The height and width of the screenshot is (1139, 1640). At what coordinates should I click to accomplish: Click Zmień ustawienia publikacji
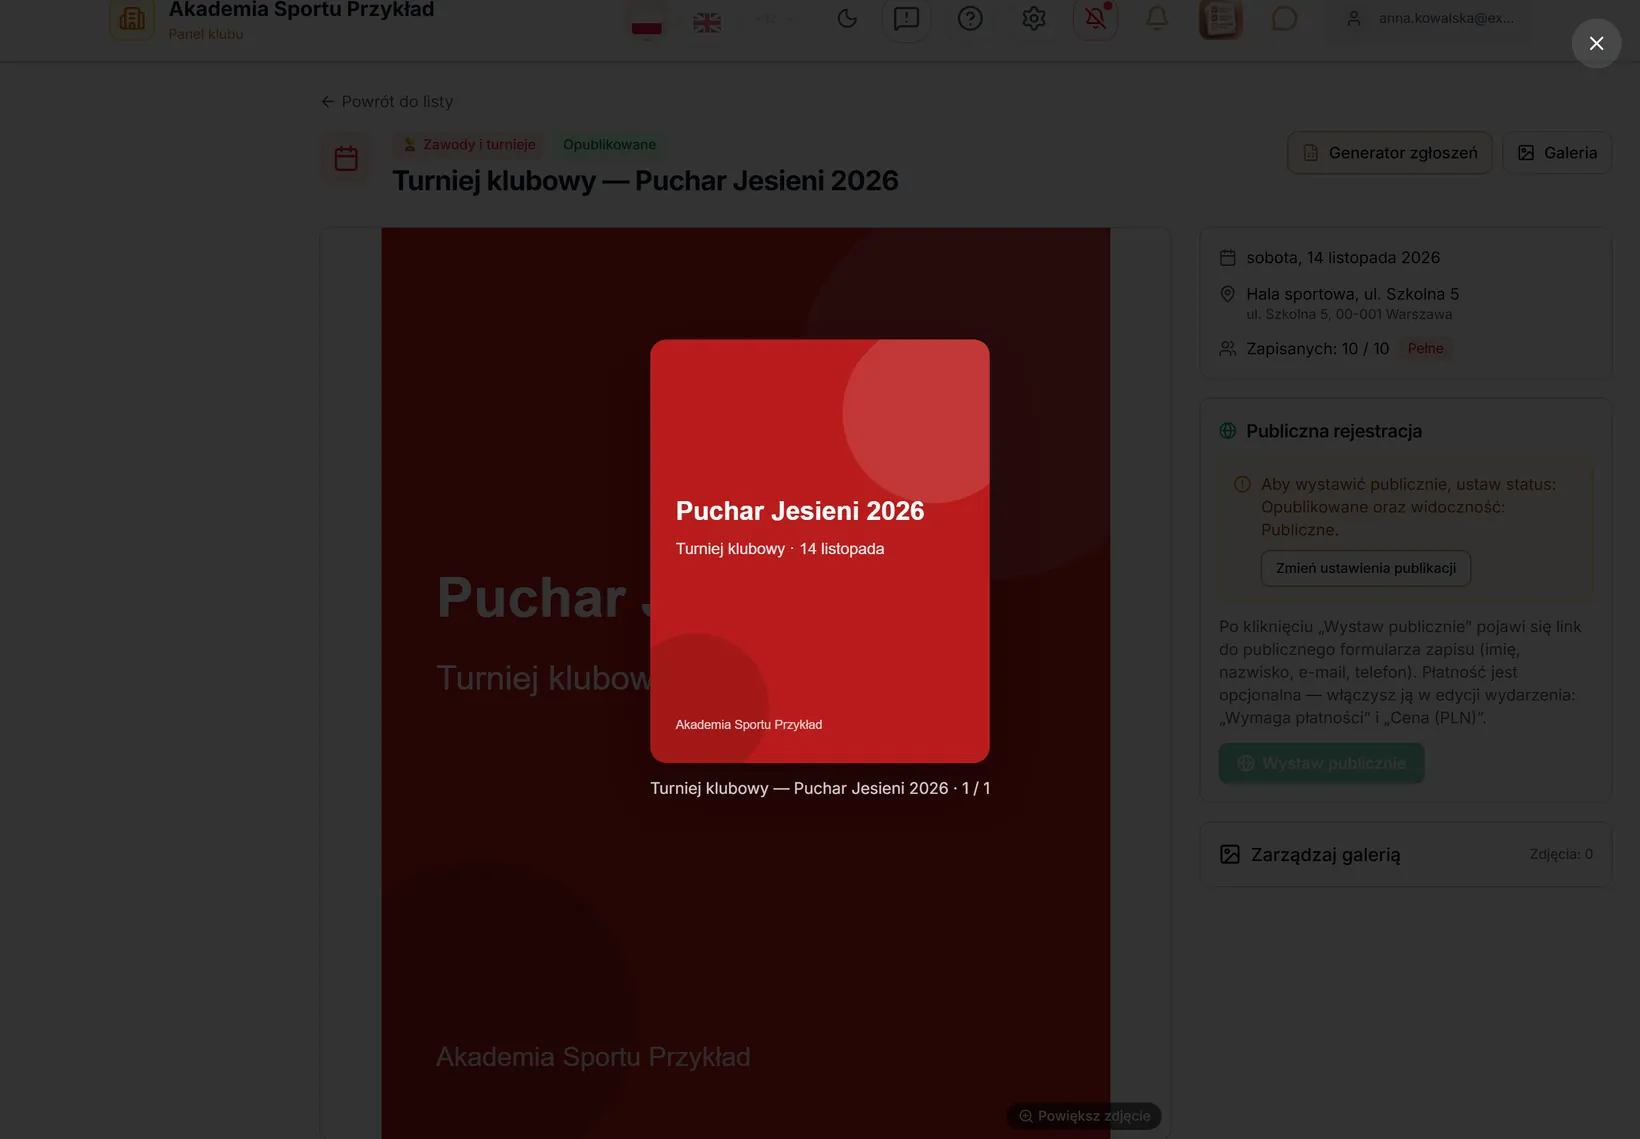coord(1366,568)
